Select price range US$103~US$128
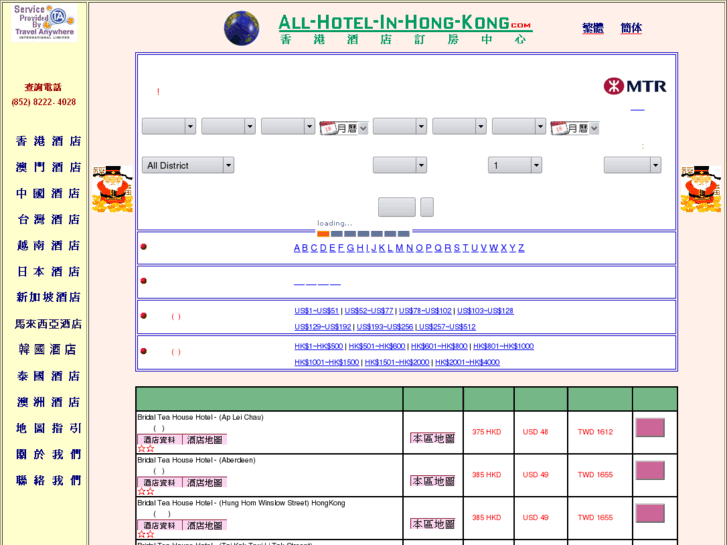 485,311
